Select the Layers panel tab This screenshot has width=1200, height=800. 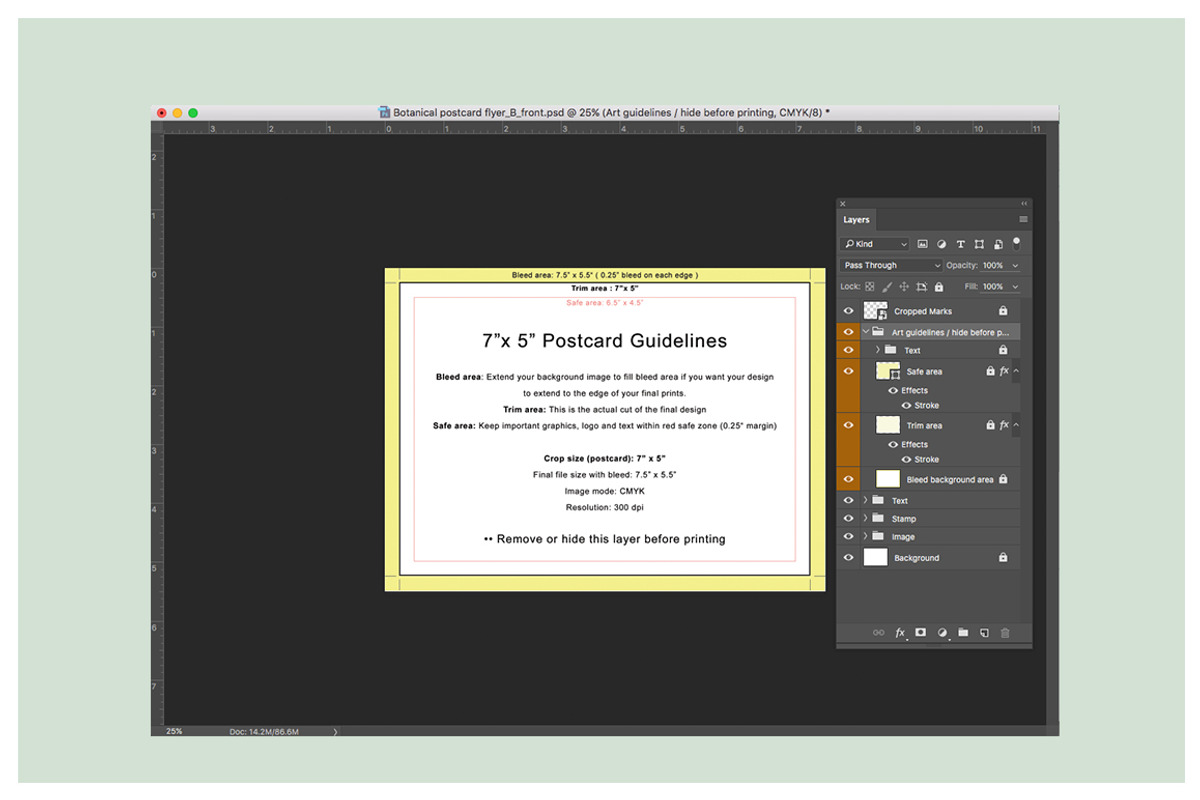[x=856, y=220]
